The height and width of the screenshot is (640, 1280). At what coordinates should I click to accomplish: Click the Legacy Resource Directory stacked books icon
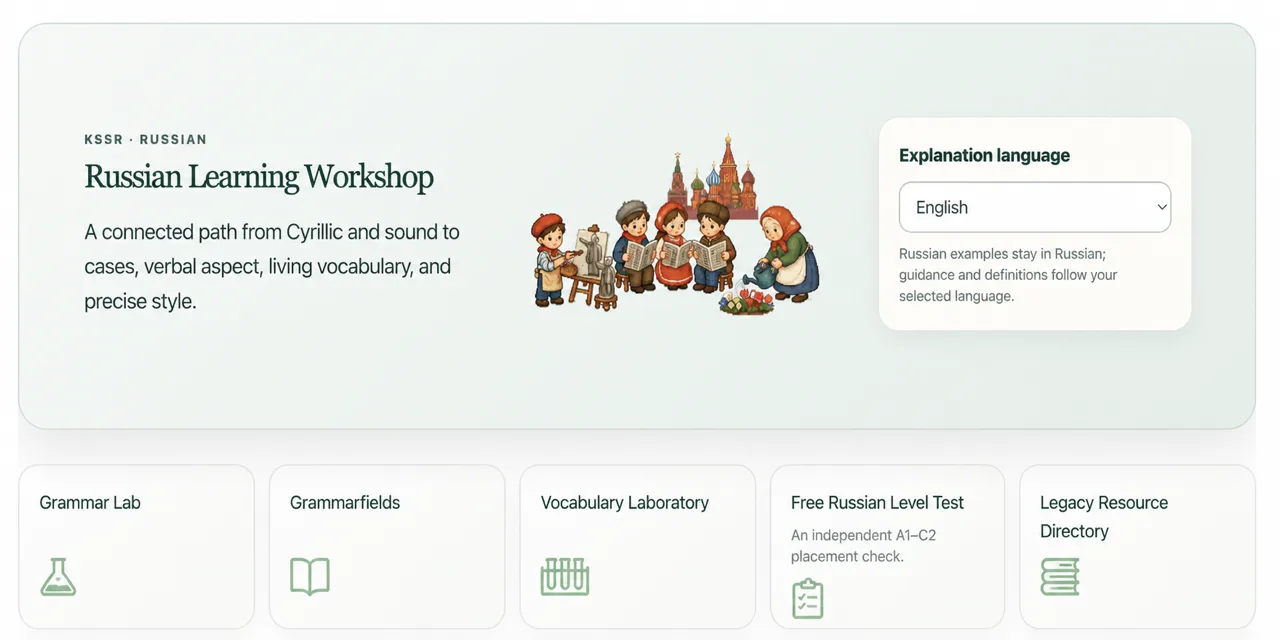(1060, 577)
